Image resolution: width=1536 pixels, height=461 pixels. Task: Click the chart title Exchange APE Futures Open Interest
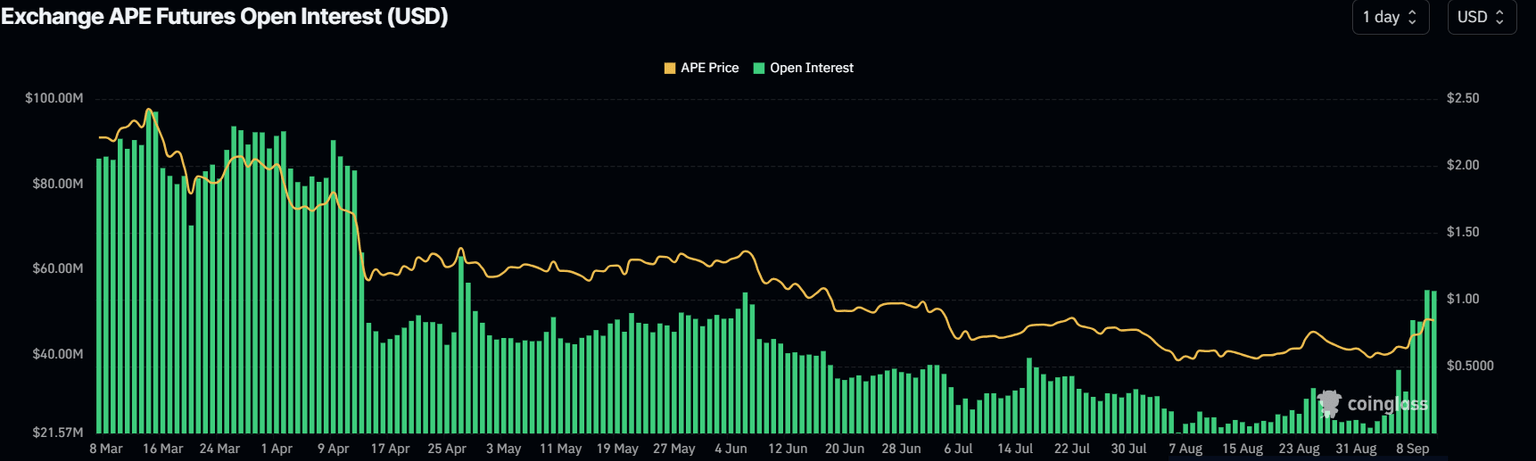tap(224, 16)
